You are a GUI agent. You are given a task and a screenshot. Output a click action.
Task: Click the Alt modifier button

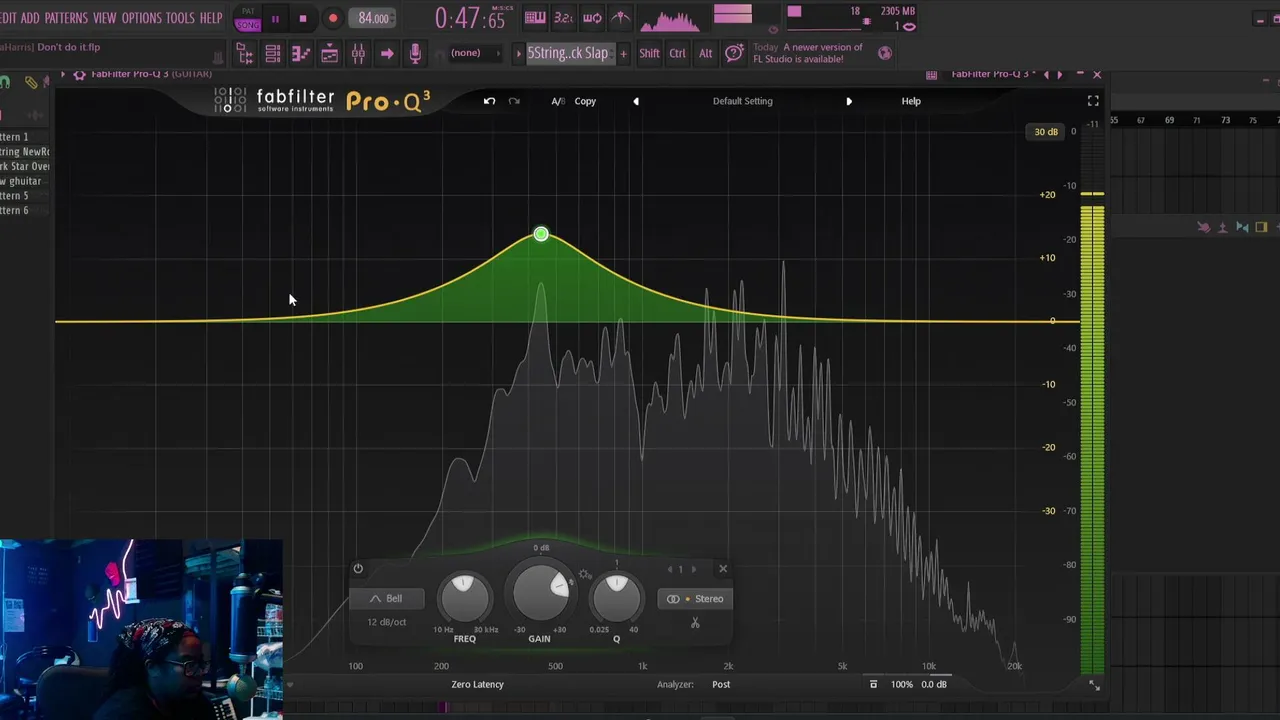pyautogui.click(x=705, y=53)
